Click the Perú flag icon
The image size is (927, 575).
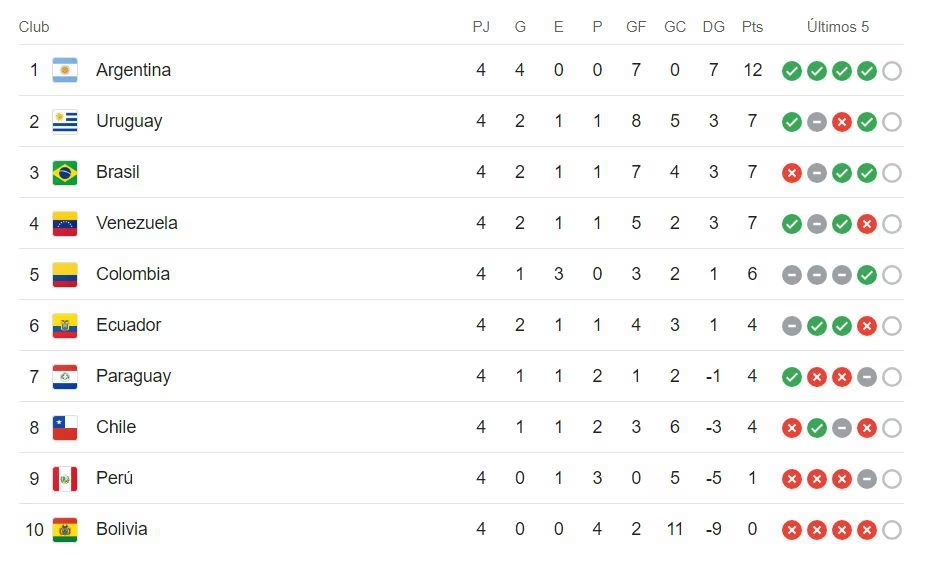pyautogui.click(x=65, y=478)
